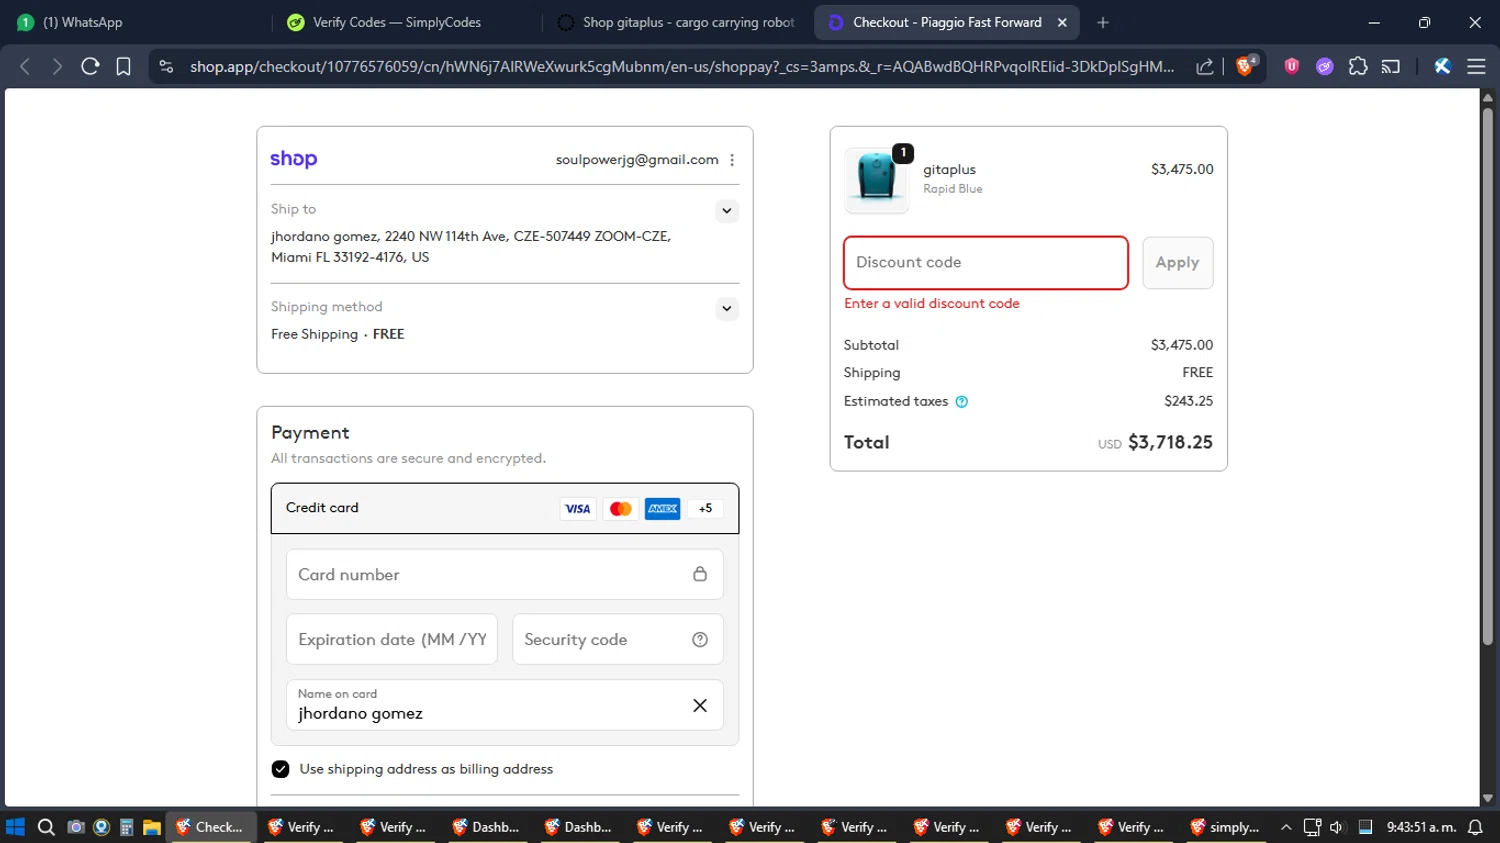Open the browser hamburger menu
Image resolution: width=1500 pixels, height=843 pixels.
click(1476, 66)
